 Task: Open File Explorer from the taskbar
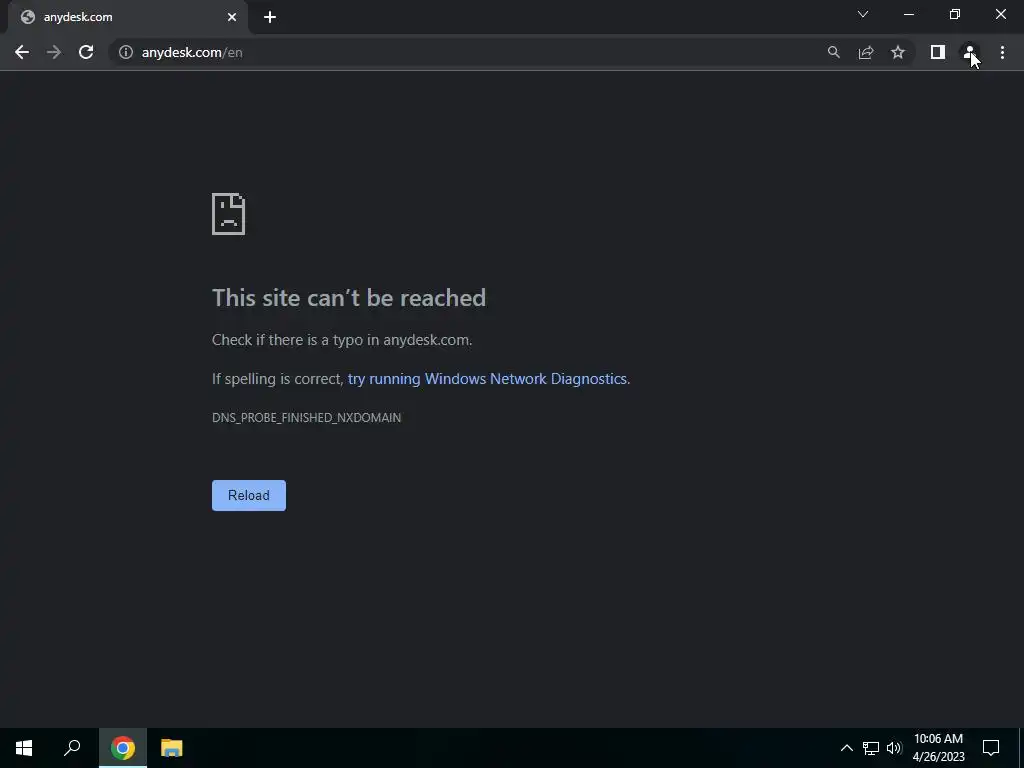172,748
